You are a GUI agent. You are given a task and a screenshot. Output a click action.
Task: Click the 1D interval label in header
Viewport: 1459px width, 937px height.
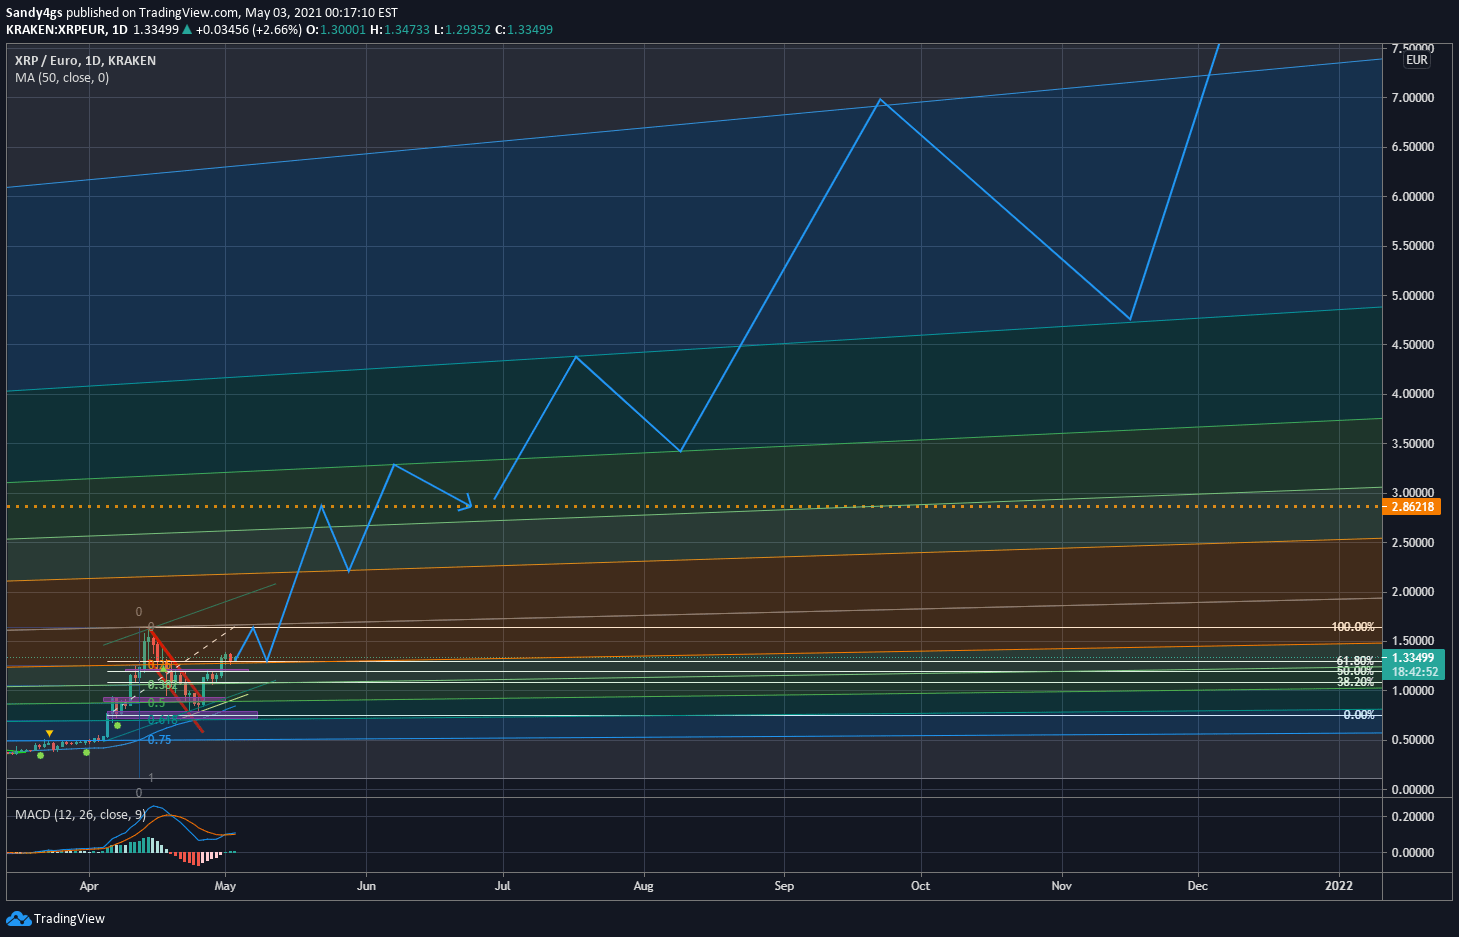[x=120, y=29]
